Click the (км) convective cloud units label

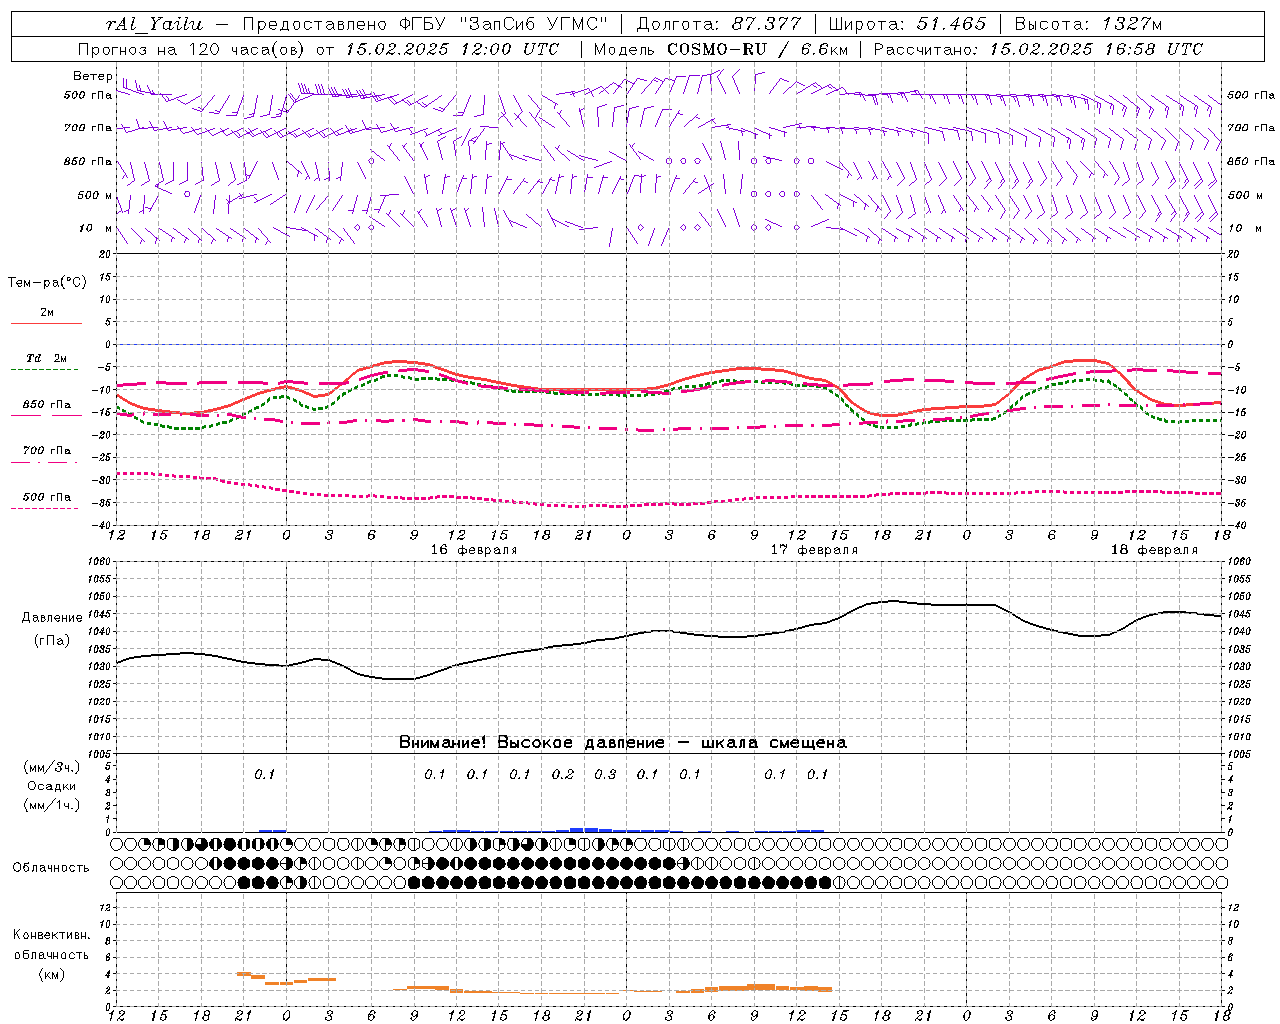(51, 973)
